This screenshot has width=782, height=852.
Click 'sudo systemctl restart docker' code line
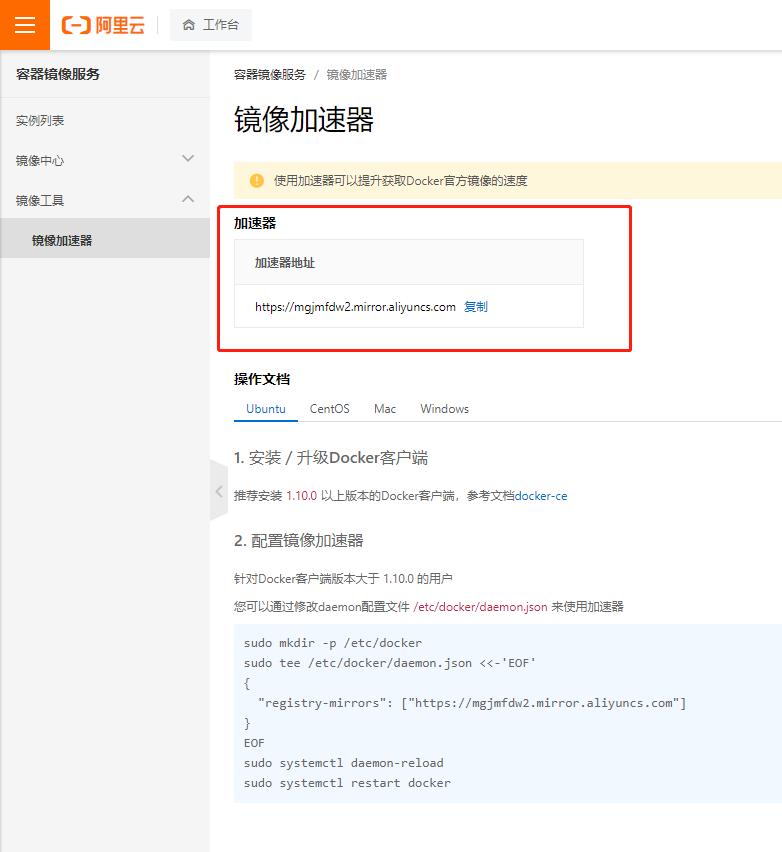[347, 783]
